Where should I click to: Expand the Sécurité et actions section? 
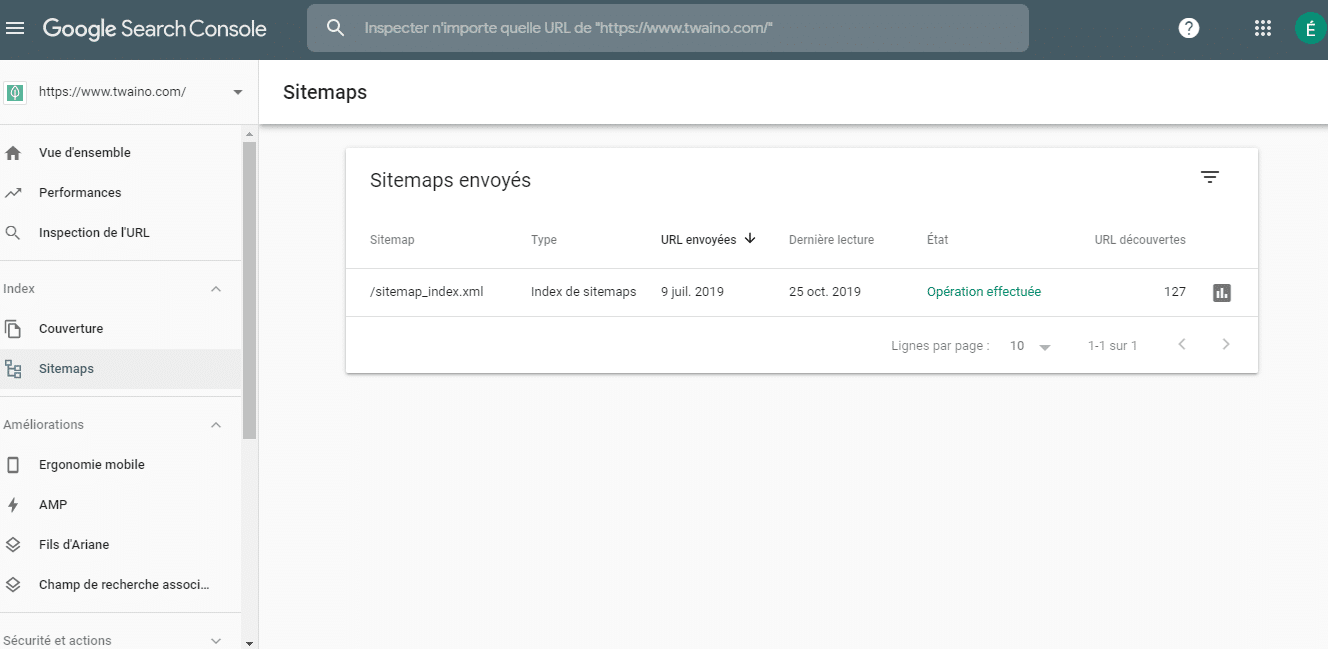(216, 641)
